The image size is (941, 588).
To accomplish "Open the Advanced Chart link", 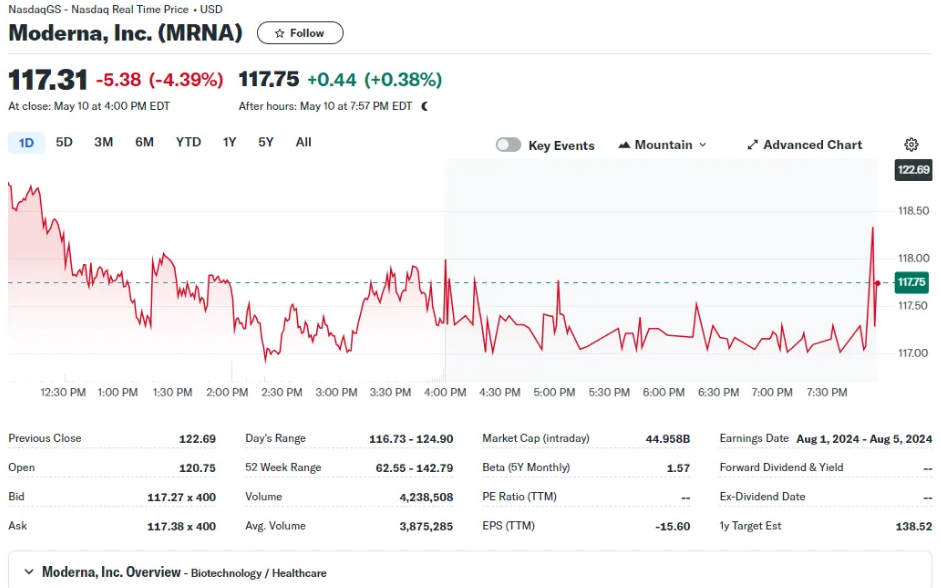I will (812, 145).
